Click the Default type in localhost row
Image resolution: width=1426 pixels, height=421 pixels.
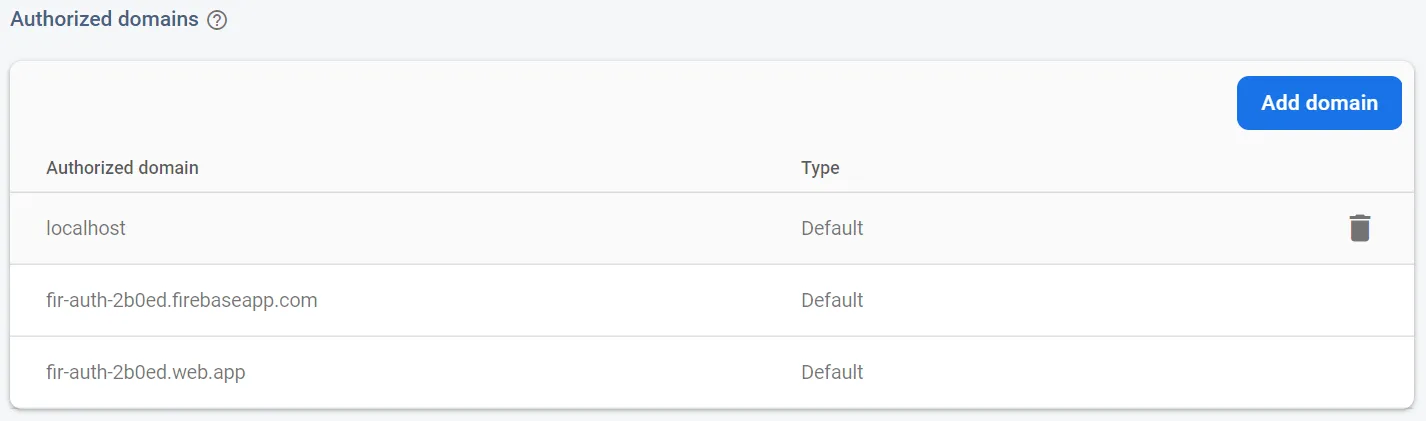click(832, 228)
